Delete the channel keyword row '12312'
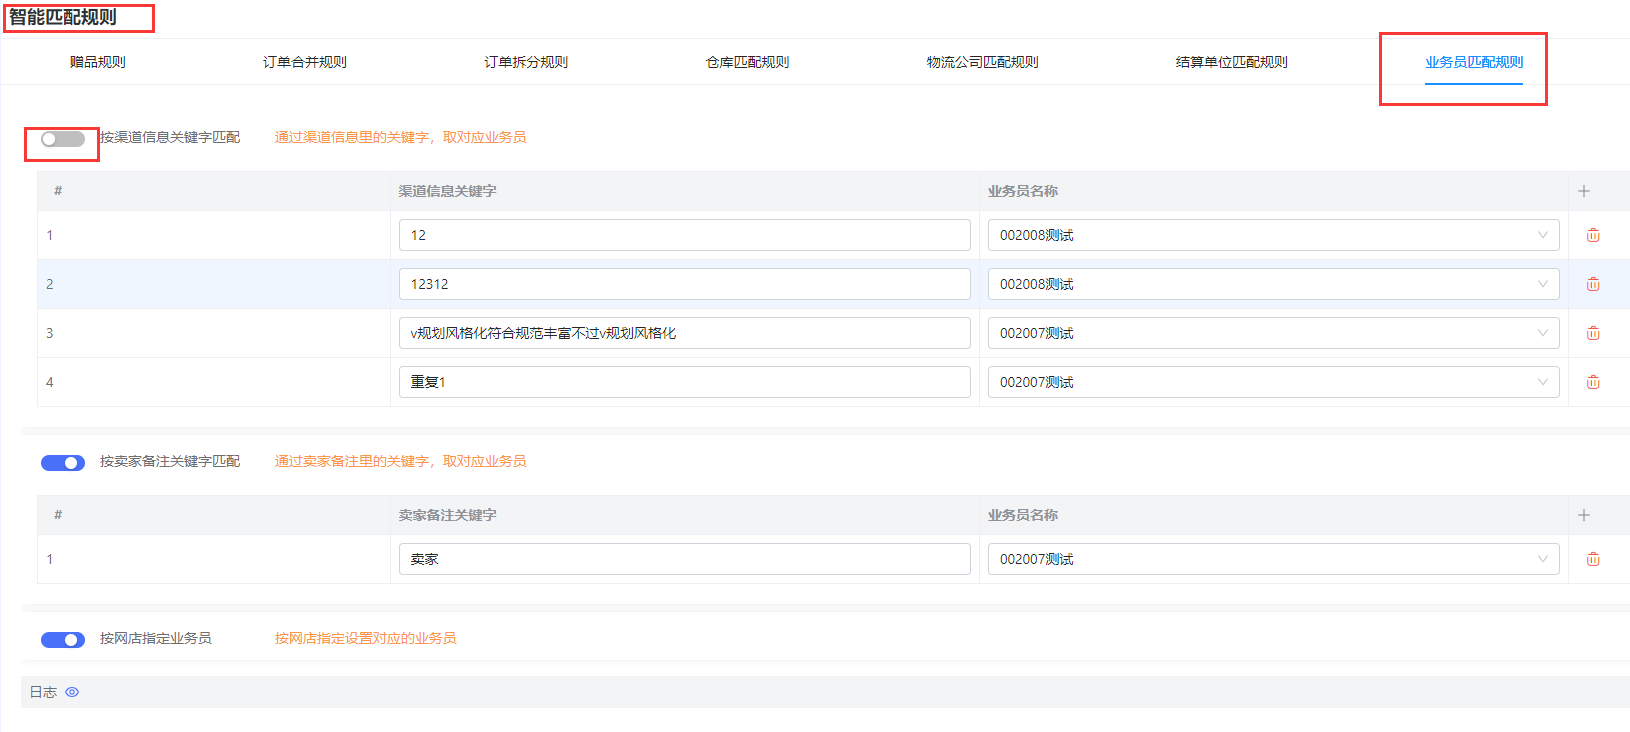 [1593, 284]
